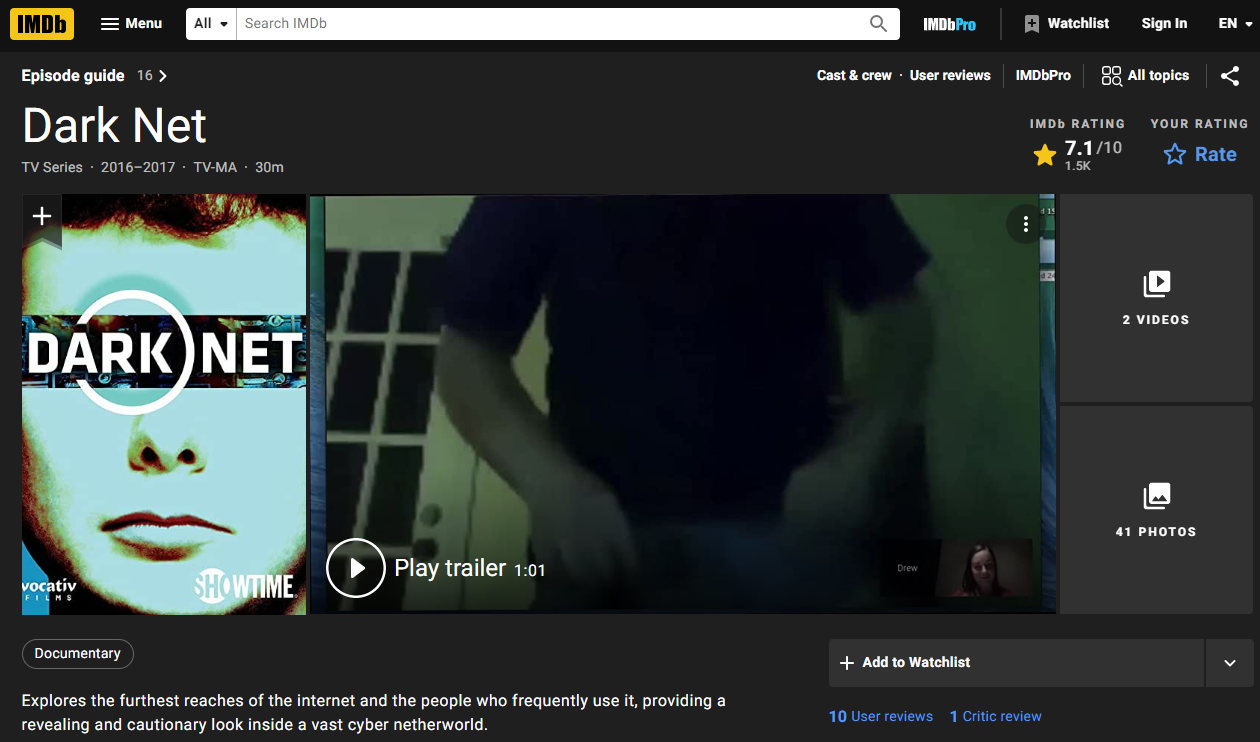Expand the All search category dropdown
Viewport: 1260px width, 742px height.
pyautogui.click(x=211, y=23)
